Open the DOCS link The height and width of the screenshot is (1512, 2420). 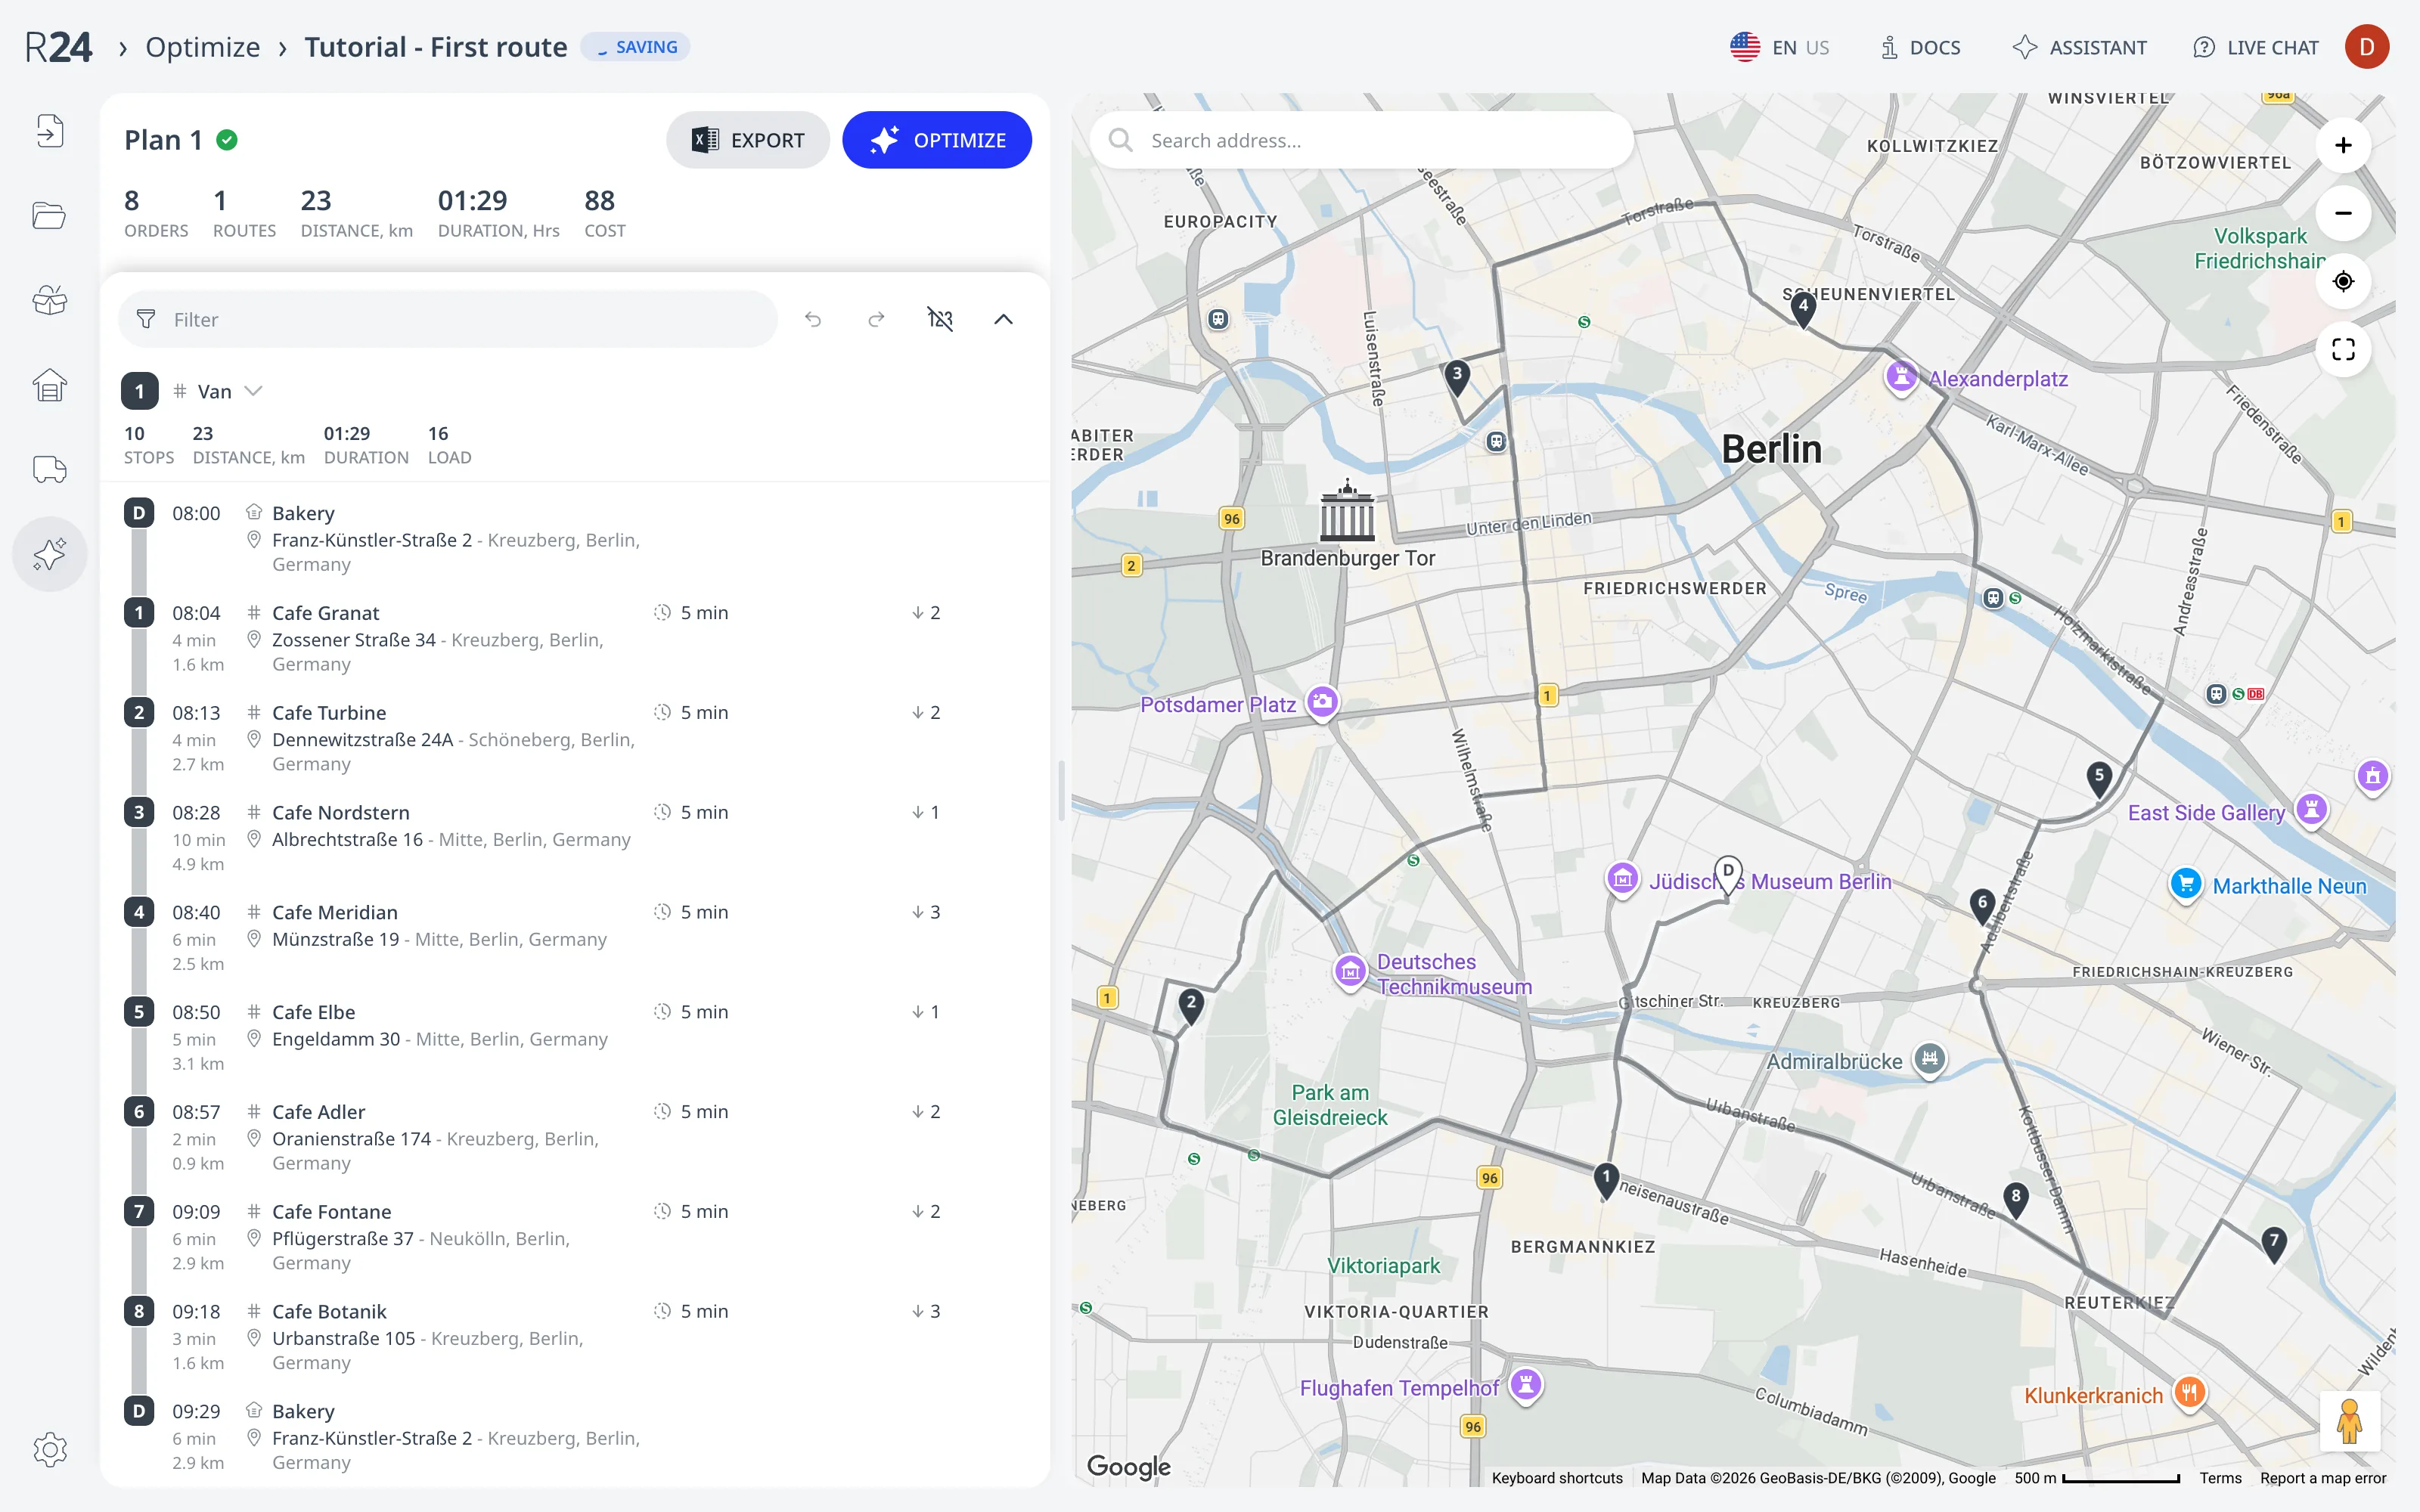pos(1921,47)
